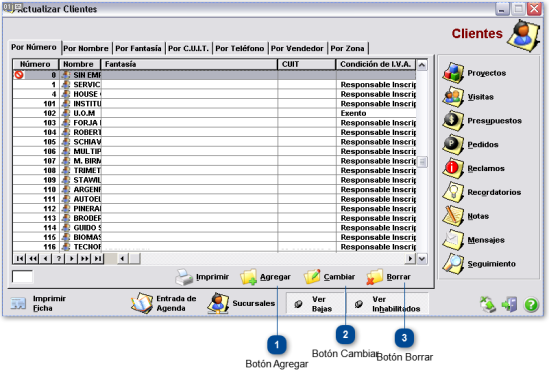The image size is (549, 383).
Task: Open the Presupuestos dollar icon
Action: pyautogui.click(x=453, y=120)
